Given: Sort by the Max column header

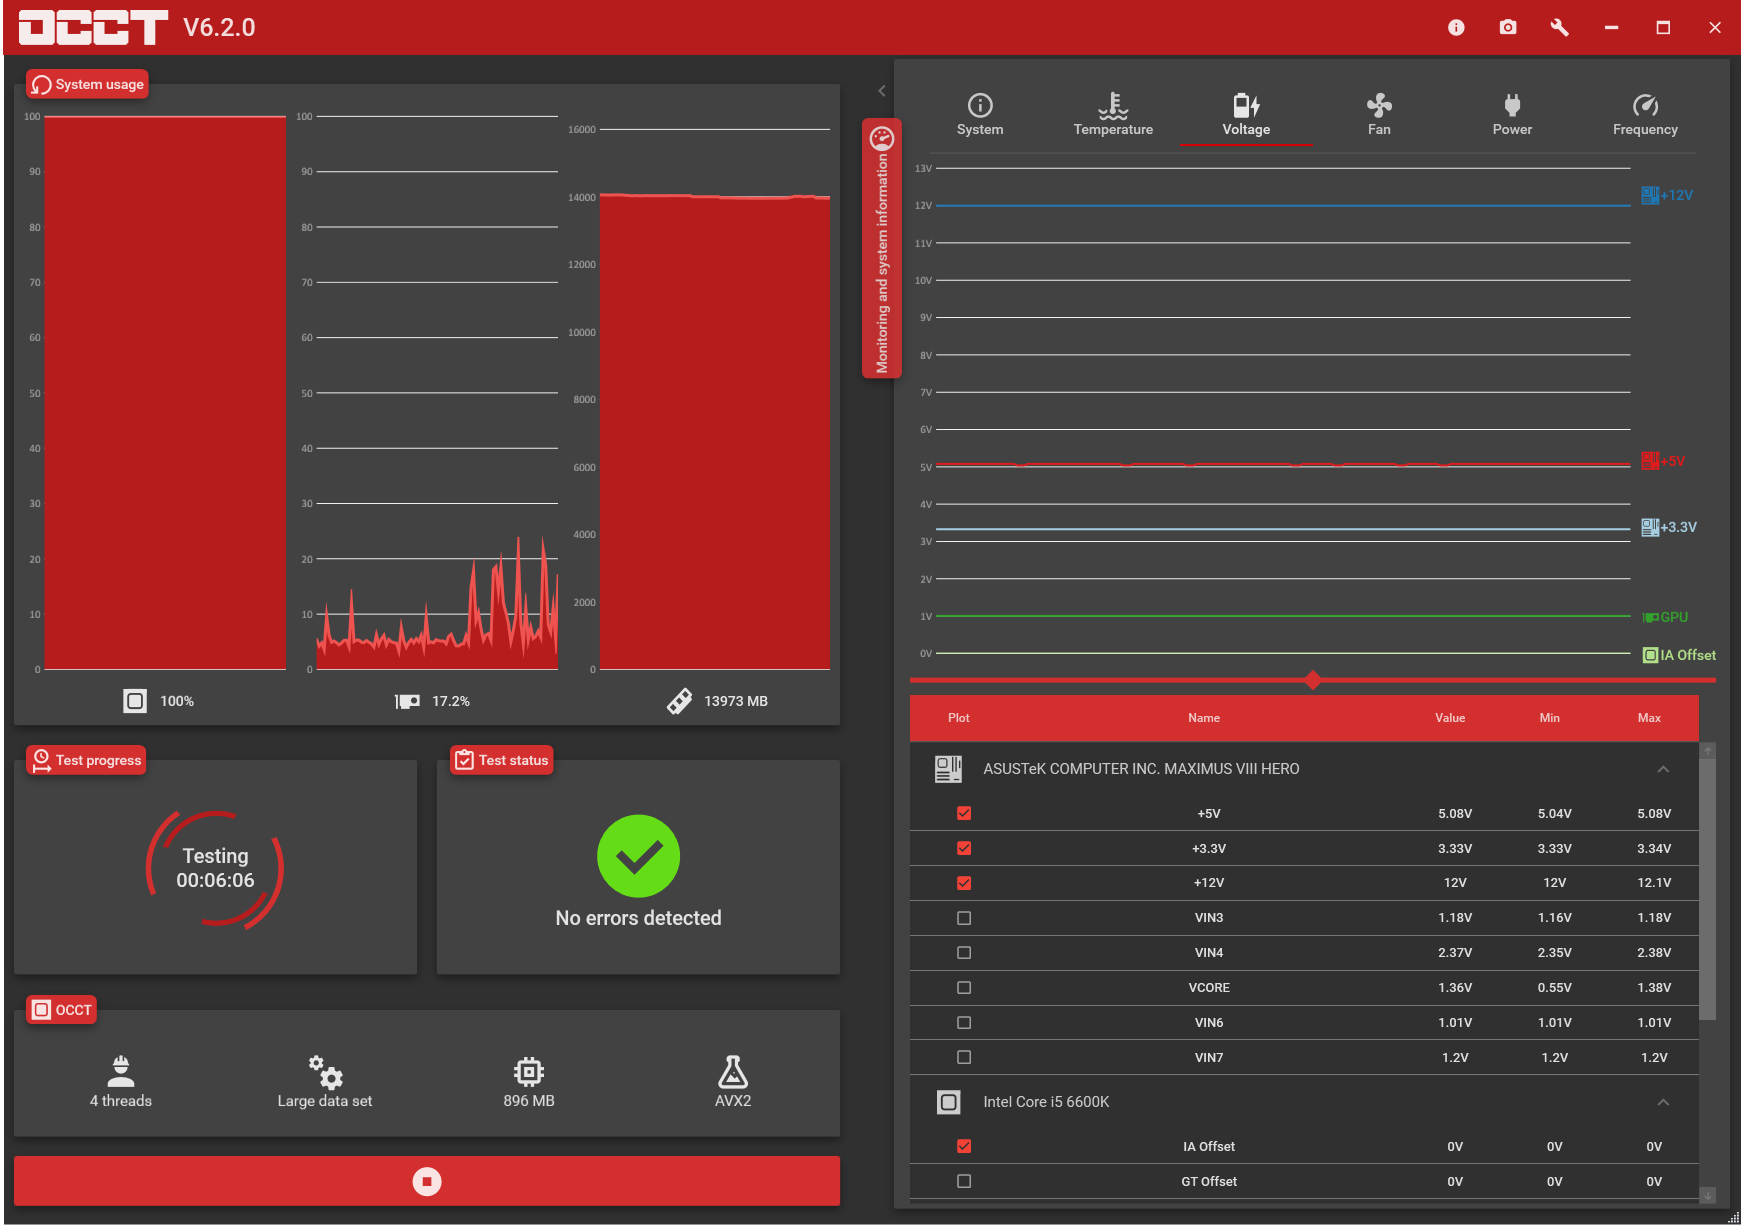Looking at the screenshot, I should (x=1650, y=718).
